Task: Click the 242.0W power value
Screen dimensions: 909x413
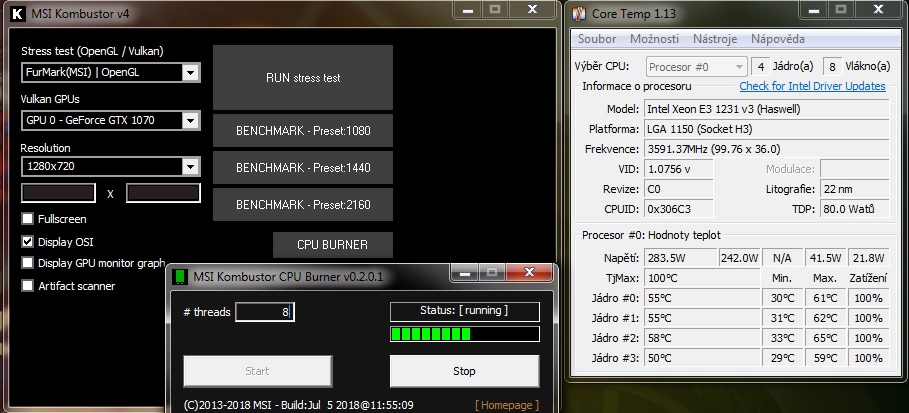Action: coord(740,258)
